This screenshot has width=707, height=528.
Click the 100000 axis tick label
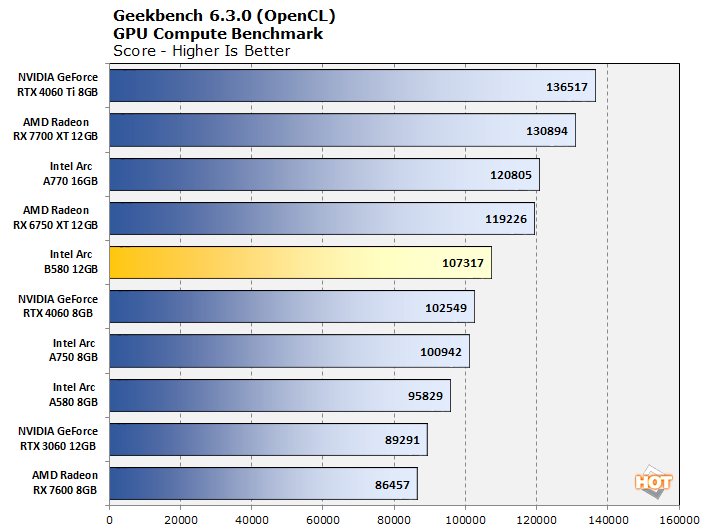tap(466, 520)
